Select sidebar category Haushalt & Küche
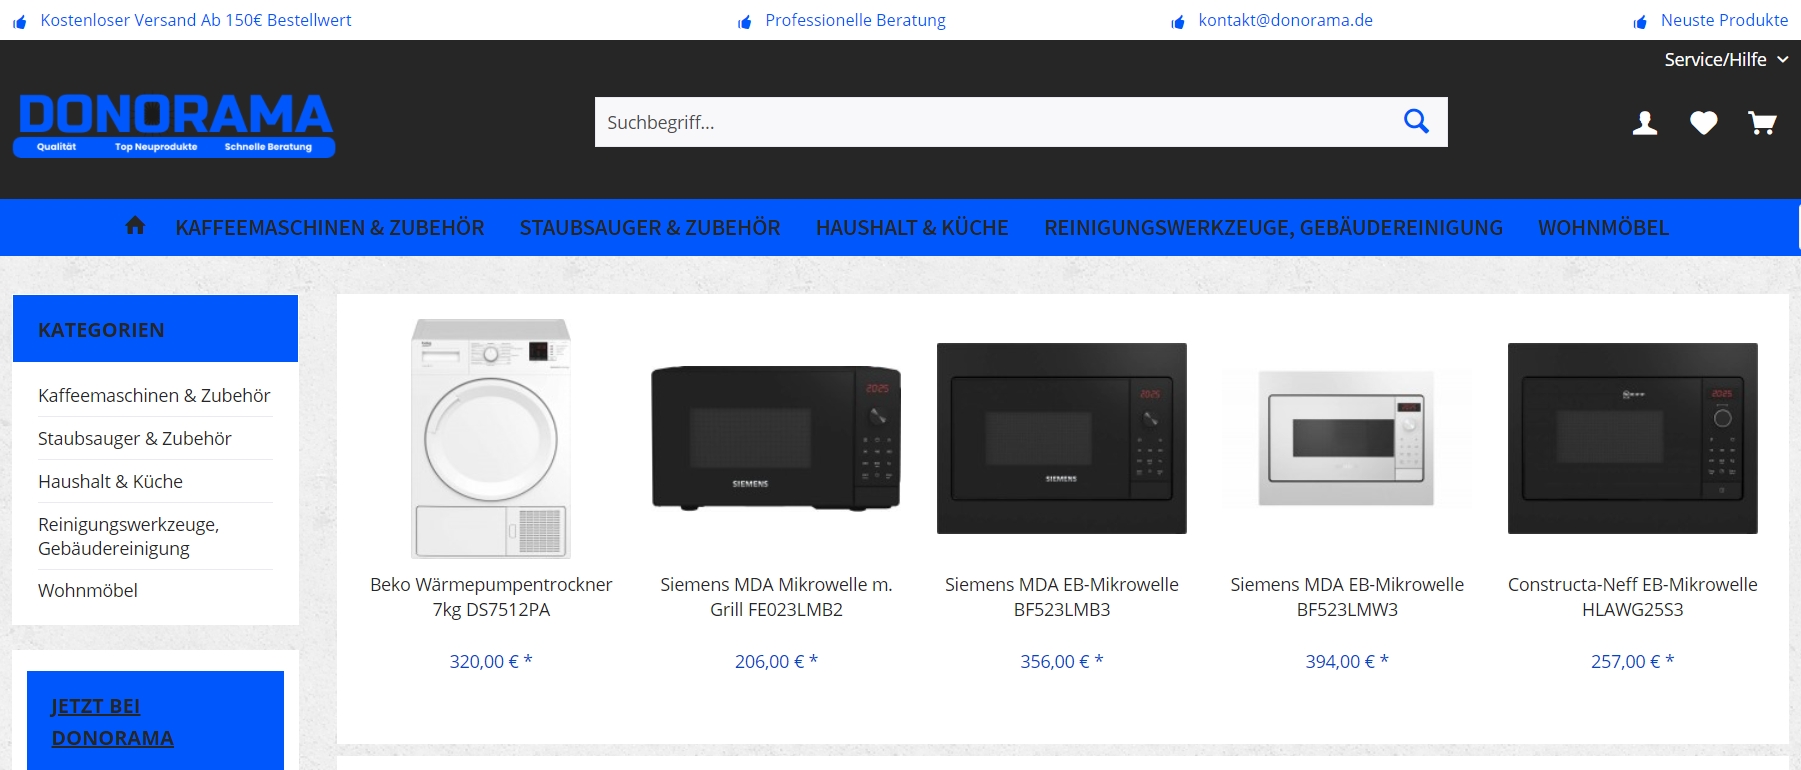This screenshot has height=770, width=1801. coord(110,482)
